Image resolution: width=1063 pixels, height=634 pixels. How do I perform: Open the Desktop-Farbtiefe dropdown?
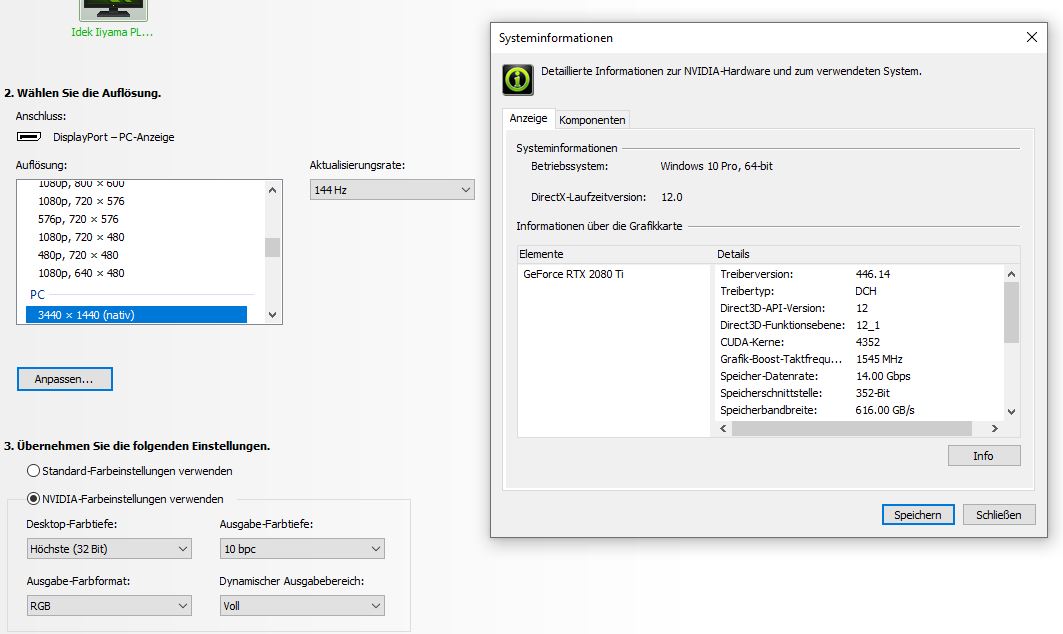109,549
